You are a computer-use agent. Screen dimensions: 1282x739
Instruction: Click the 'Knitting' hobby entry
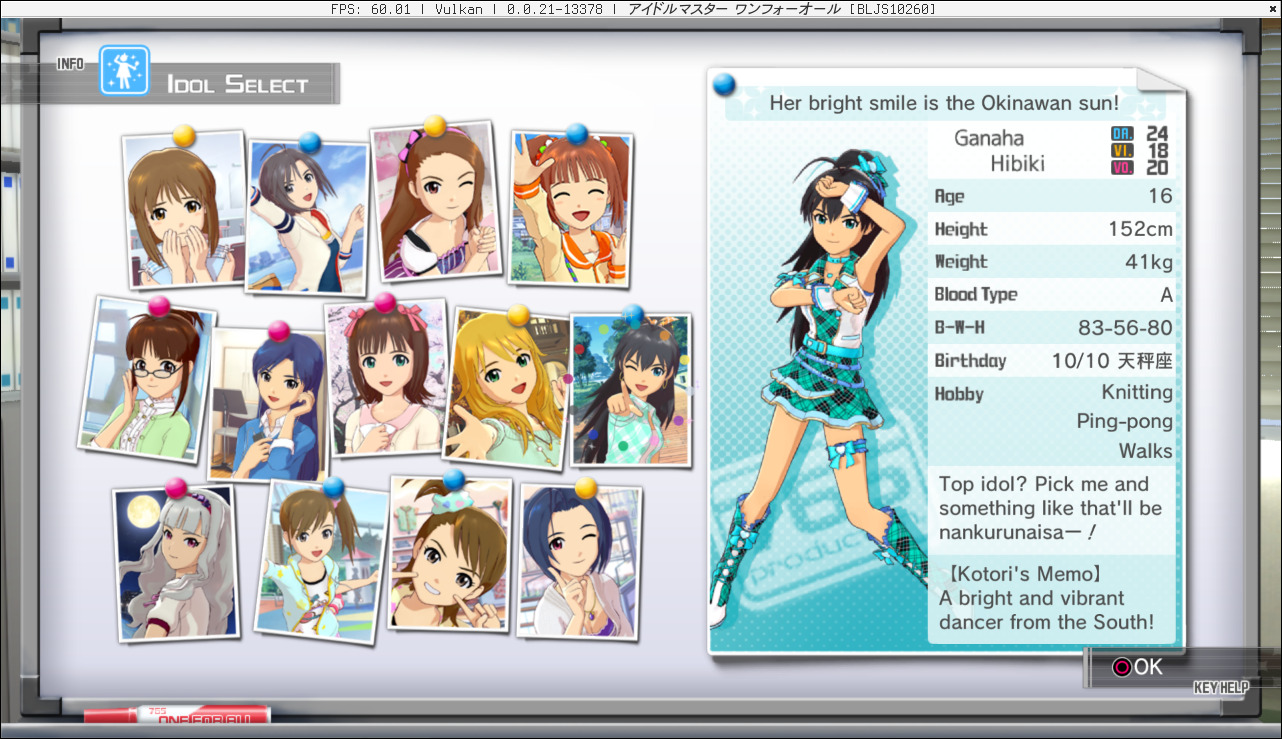tap(1137, 392)
